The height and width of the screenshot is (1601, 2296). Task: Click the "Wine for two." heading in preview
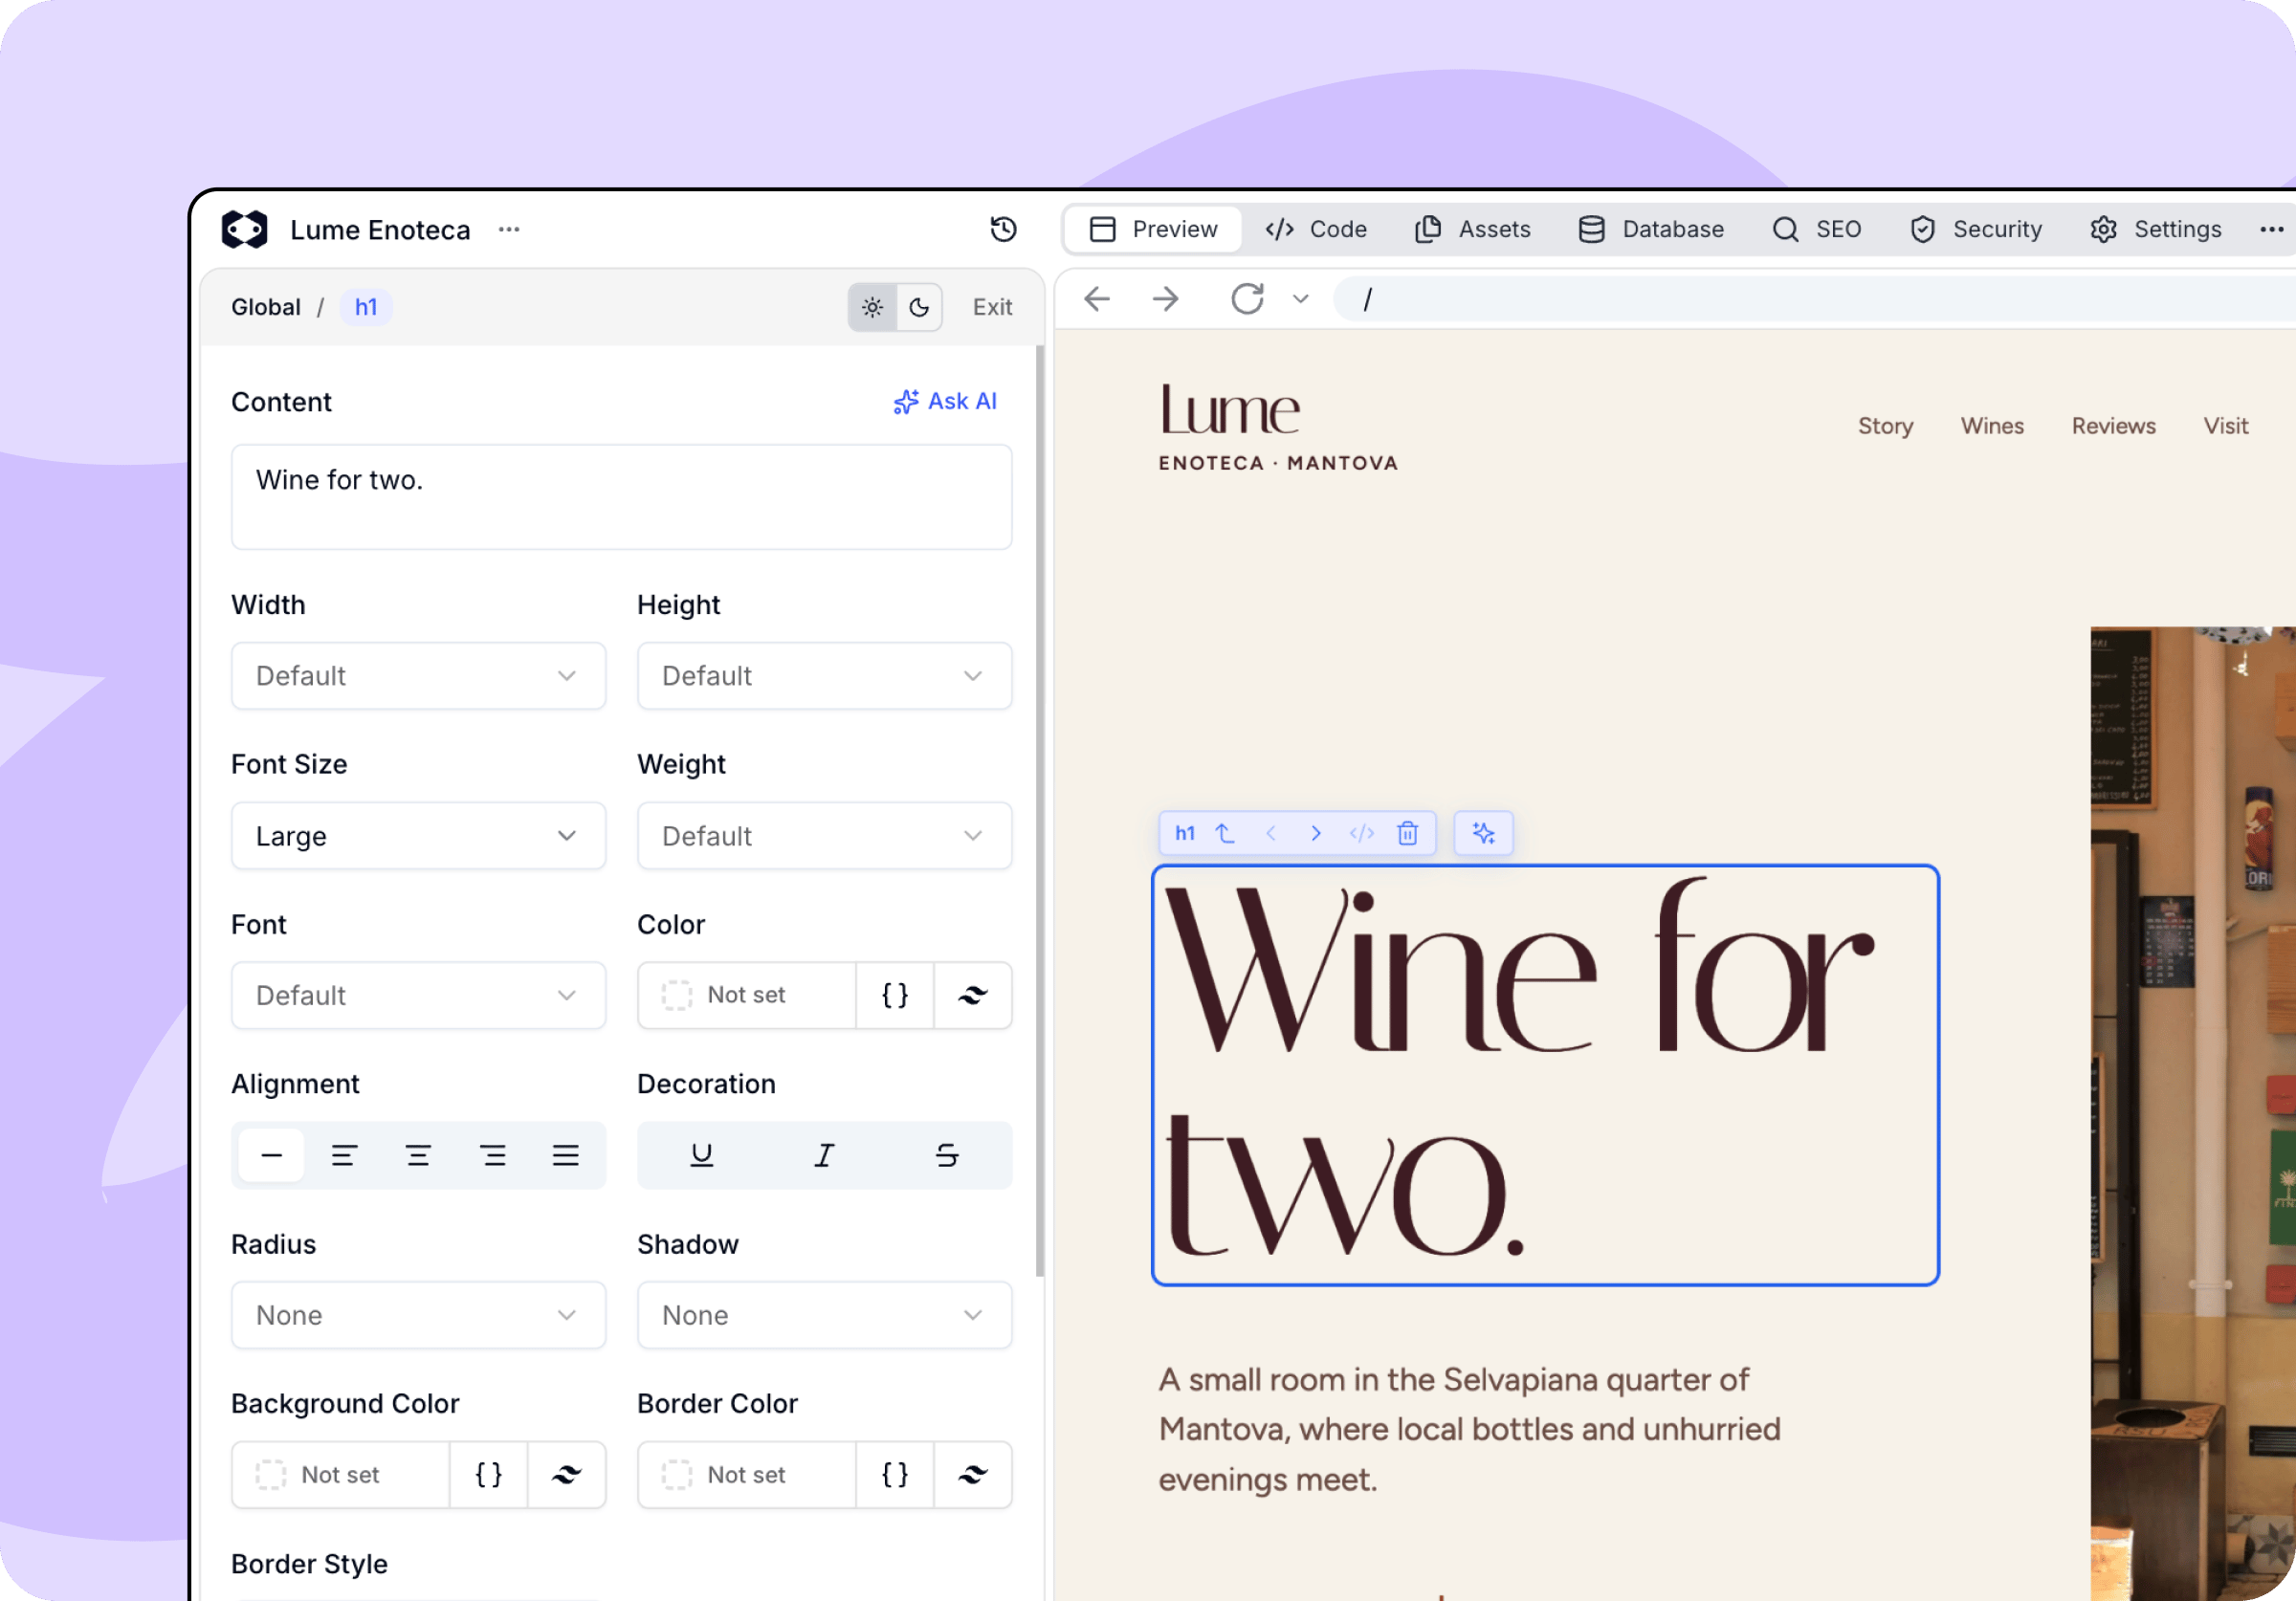(1545, 1075)
